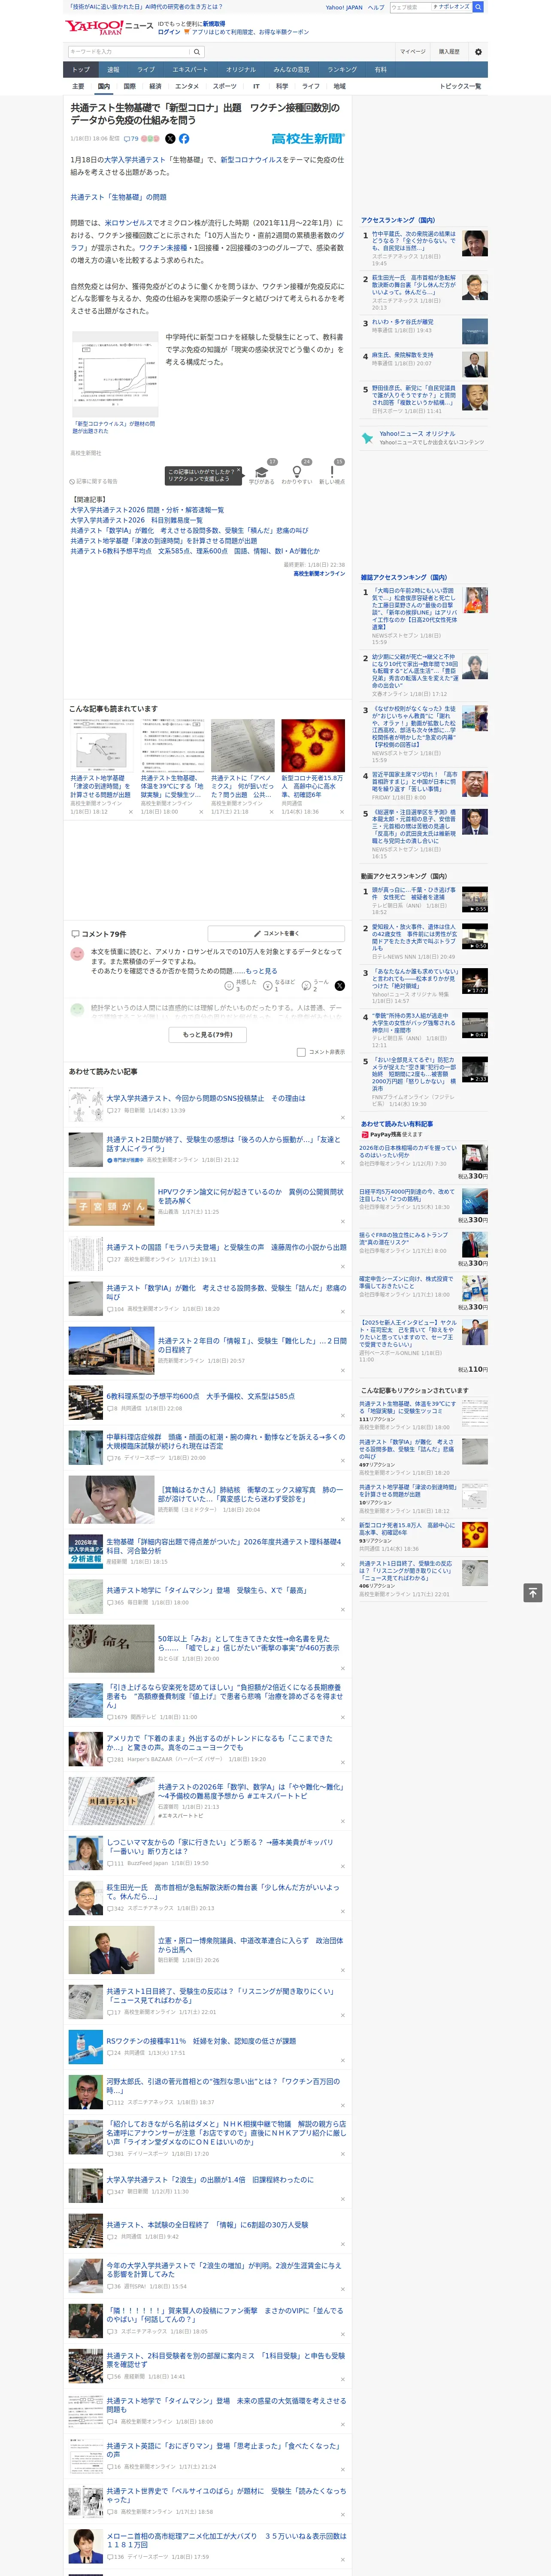Click the scroll-to-top arrow button
This screenshot has width=551, height=2576.
533,1592
